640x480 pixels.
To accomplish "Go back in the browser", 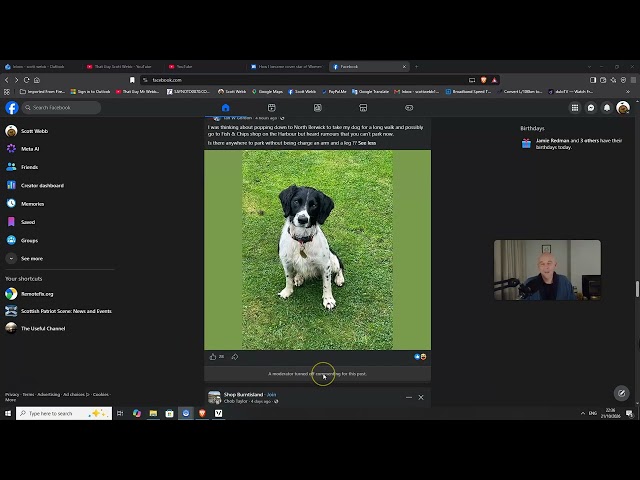I will (x=7, y=80).
